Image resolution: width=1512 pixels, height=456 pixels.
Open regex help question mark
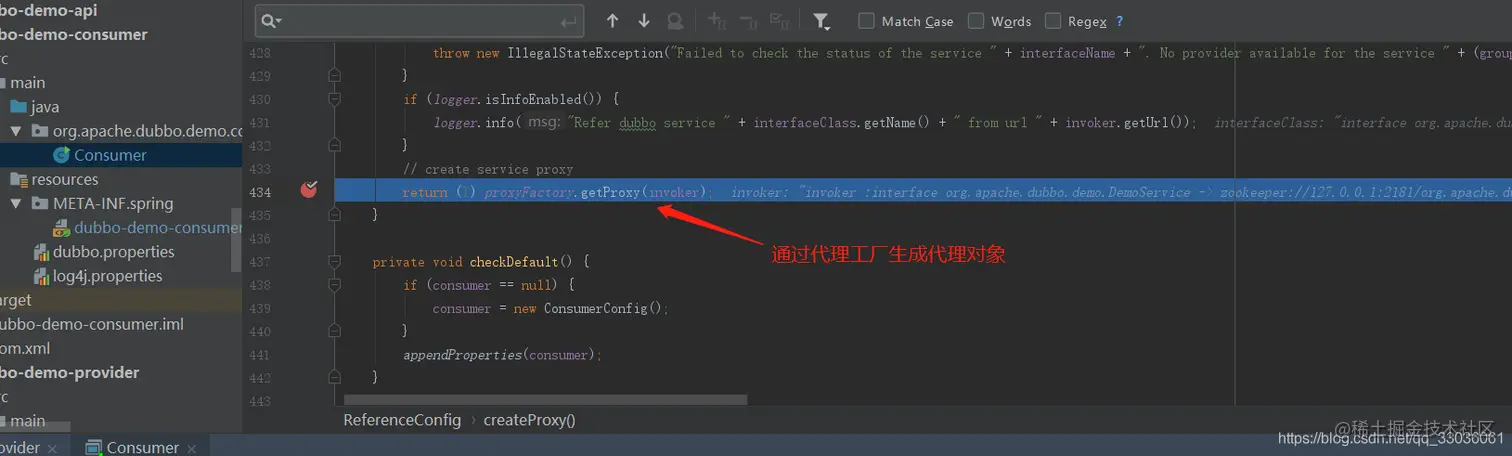(1119, 21)
